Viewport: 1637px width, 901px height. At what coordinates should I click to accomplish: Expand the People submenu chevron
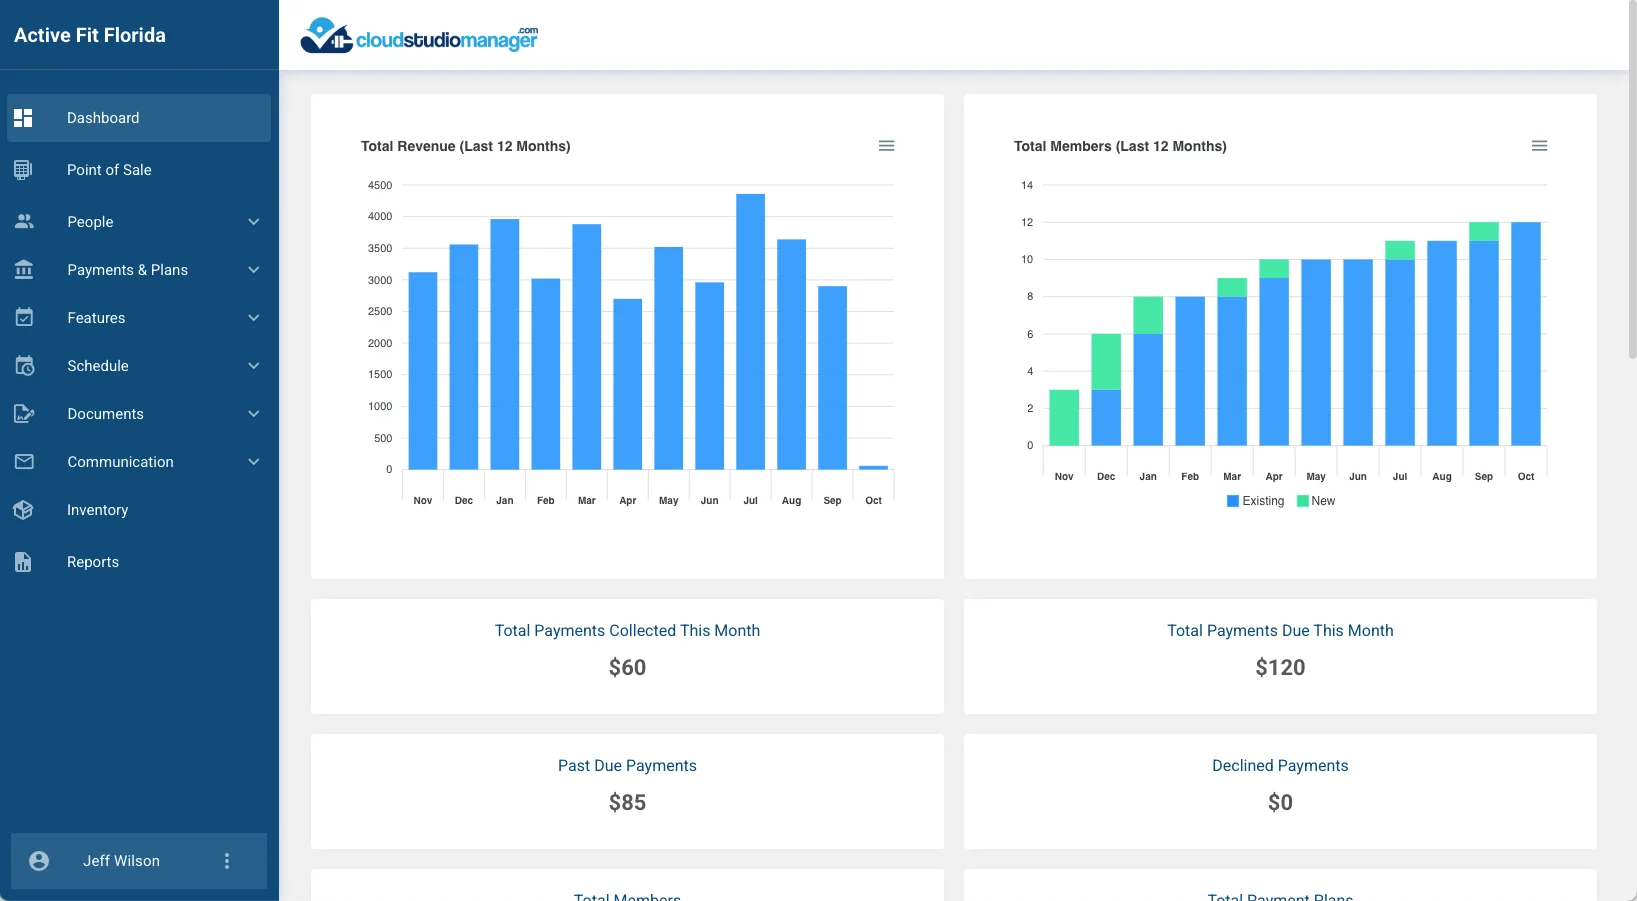(x=254, y=222)
